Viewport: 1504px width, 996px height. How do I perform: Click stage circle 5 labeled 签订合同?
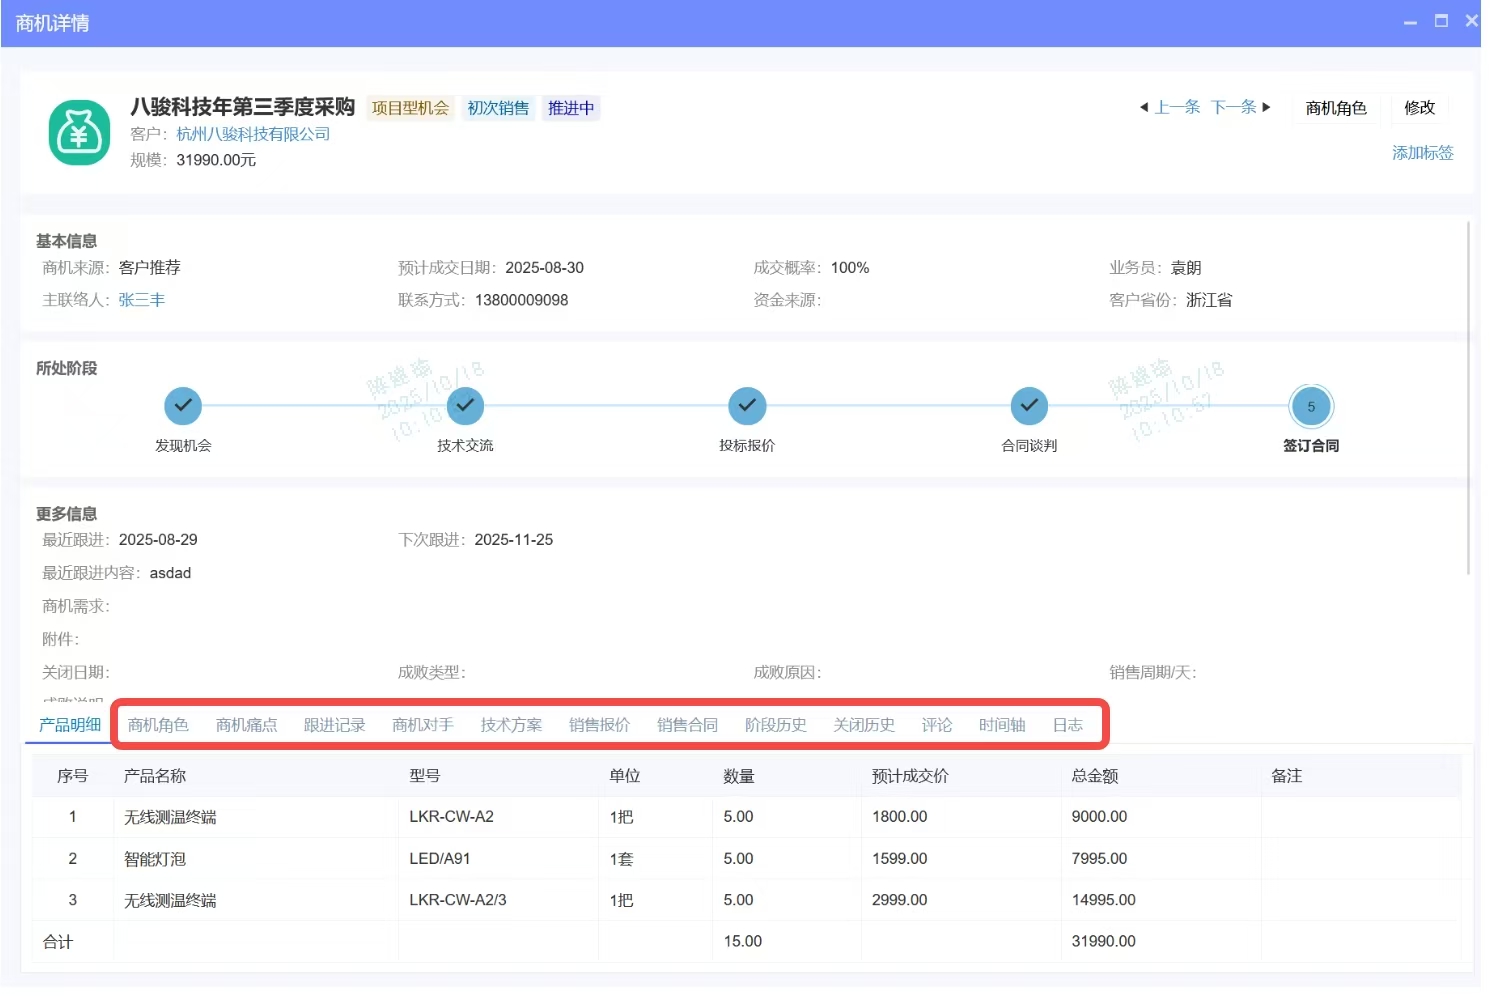[x=1311, y=406]
